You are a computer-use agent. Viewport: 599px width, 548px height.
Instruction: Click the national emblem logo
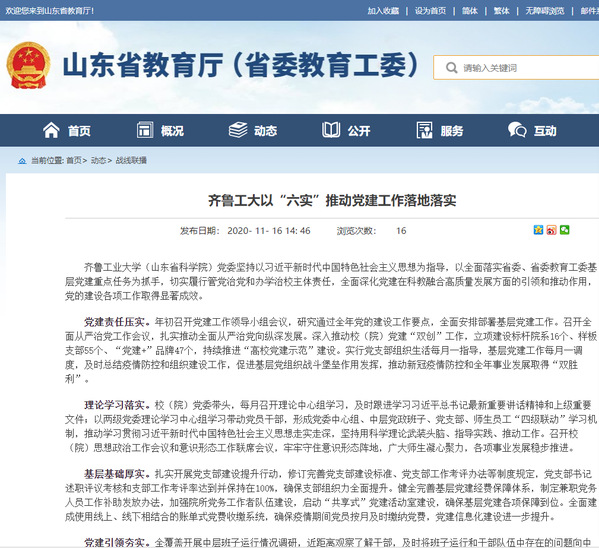pyautogui.click(x=28, y=65)
